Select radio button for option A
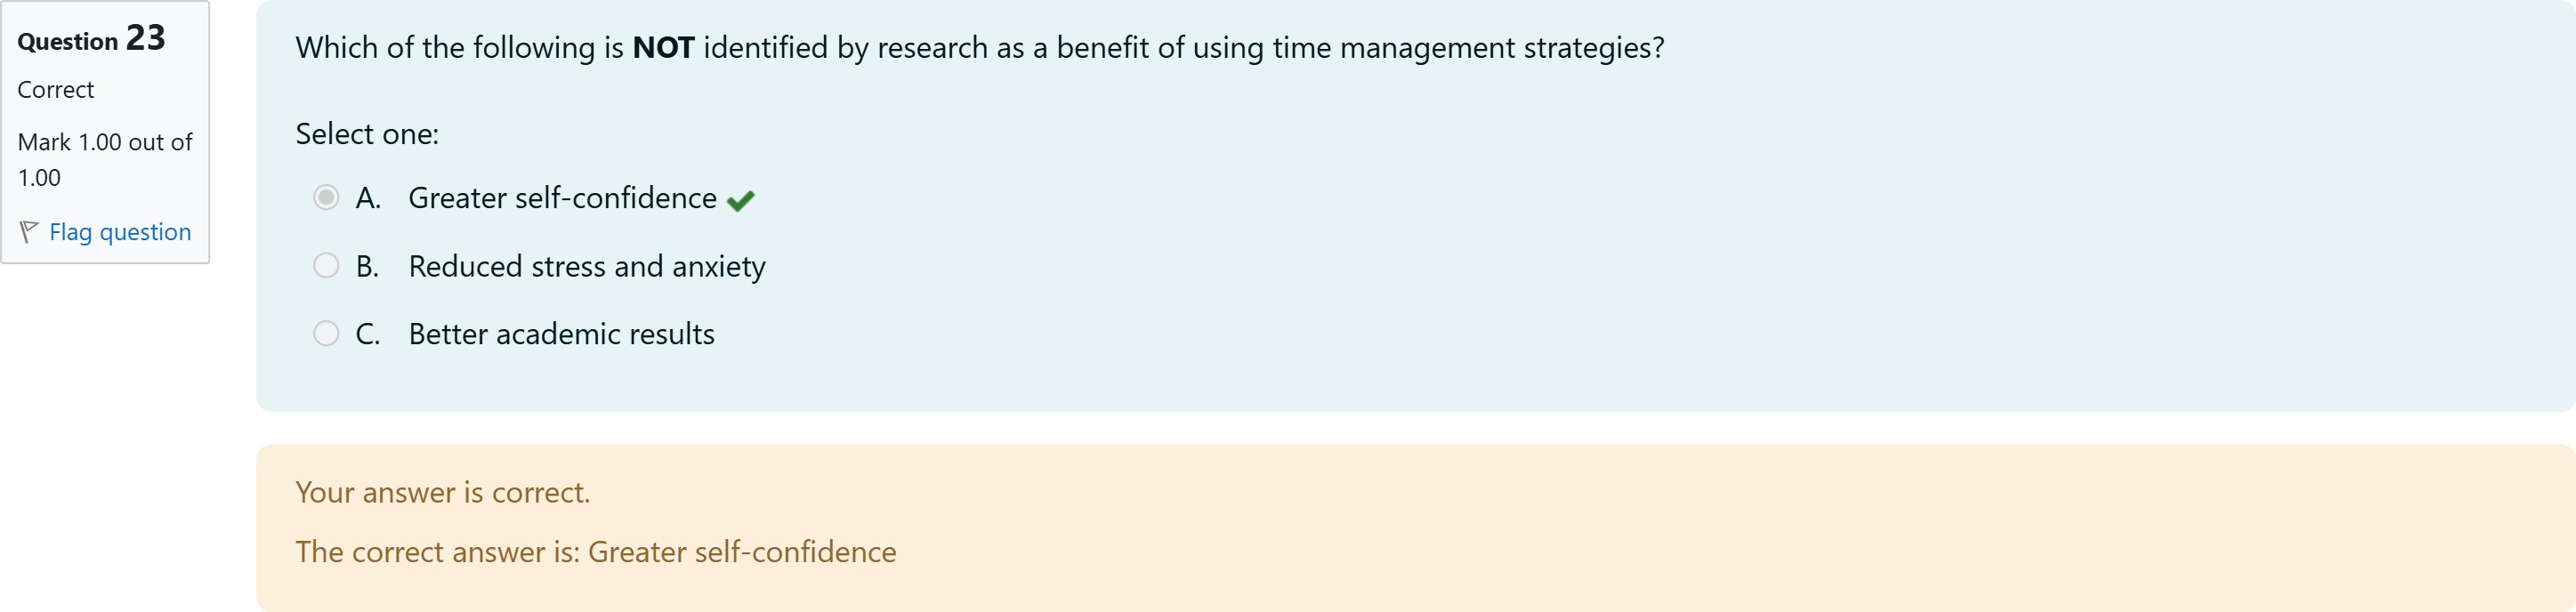Image resolution: width=2576 pixels, height=612 pixels. click(x=326, y=198)
